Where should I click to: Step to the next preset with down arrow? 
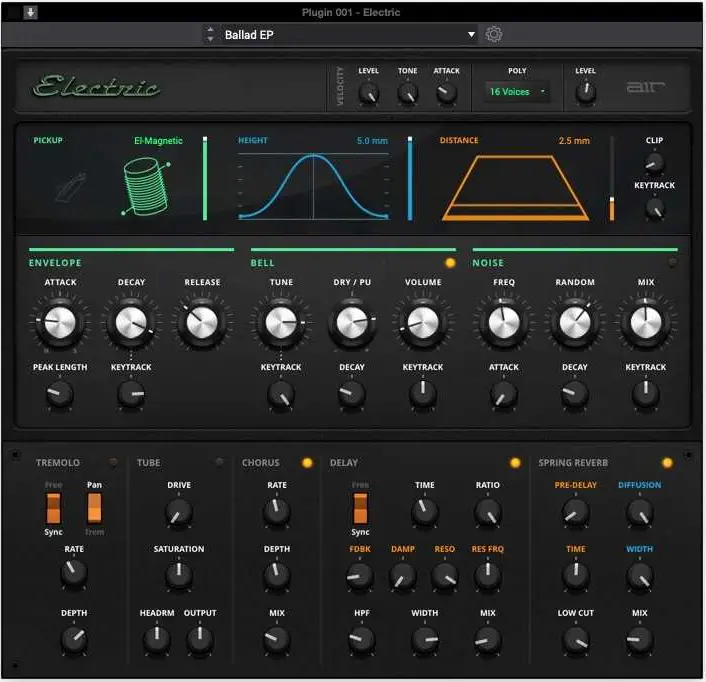pos(210,40)
